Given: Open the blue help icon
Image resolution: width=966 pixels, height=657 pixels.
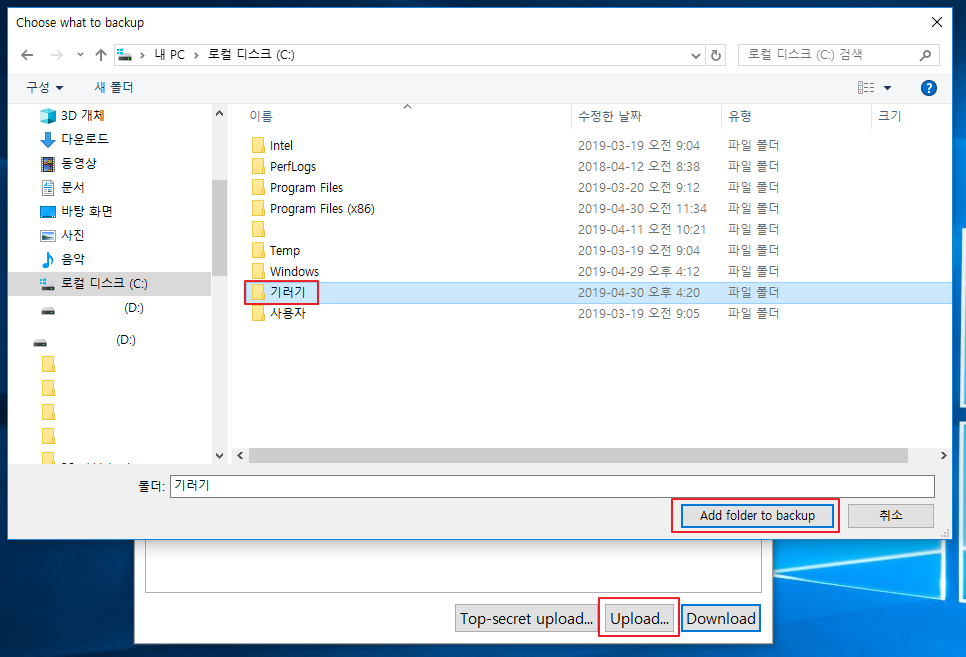Looking at the screenshot, I should click(x=928, y=88).
